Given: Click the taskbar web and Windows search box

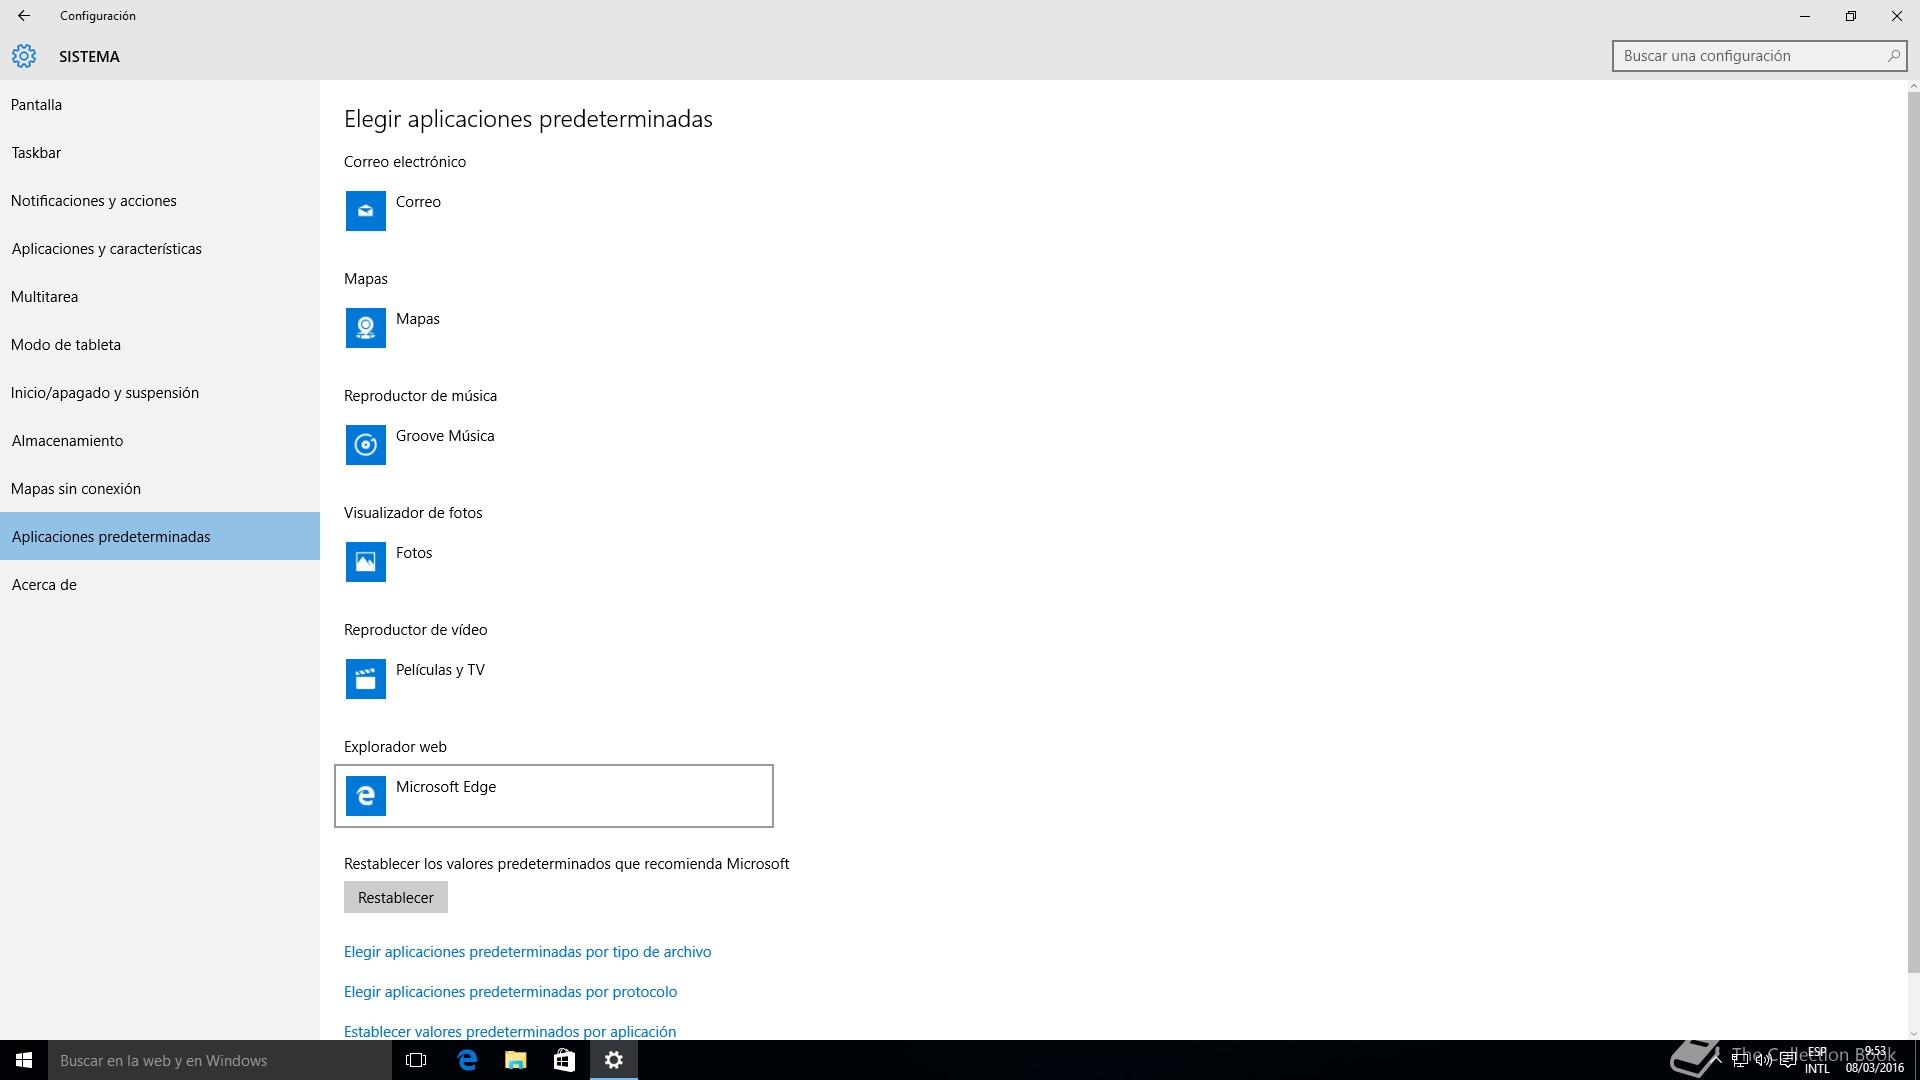Looking at the screenshot, I should pyautogui.click(x=220, y=1060).
